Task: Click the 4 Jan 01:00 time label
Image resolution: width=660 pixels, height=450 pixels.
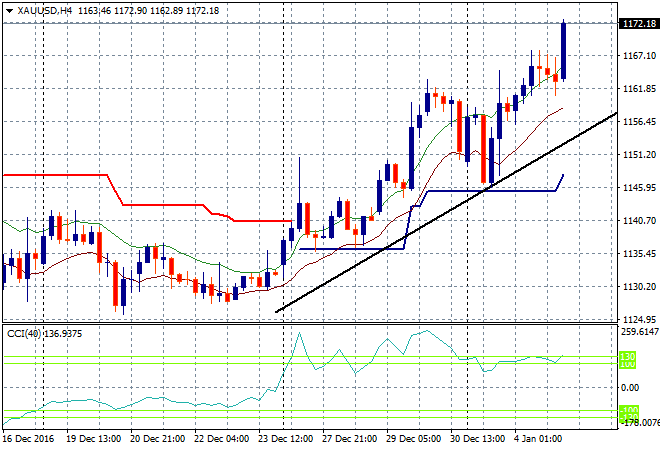Action: [x=538, y=439]
